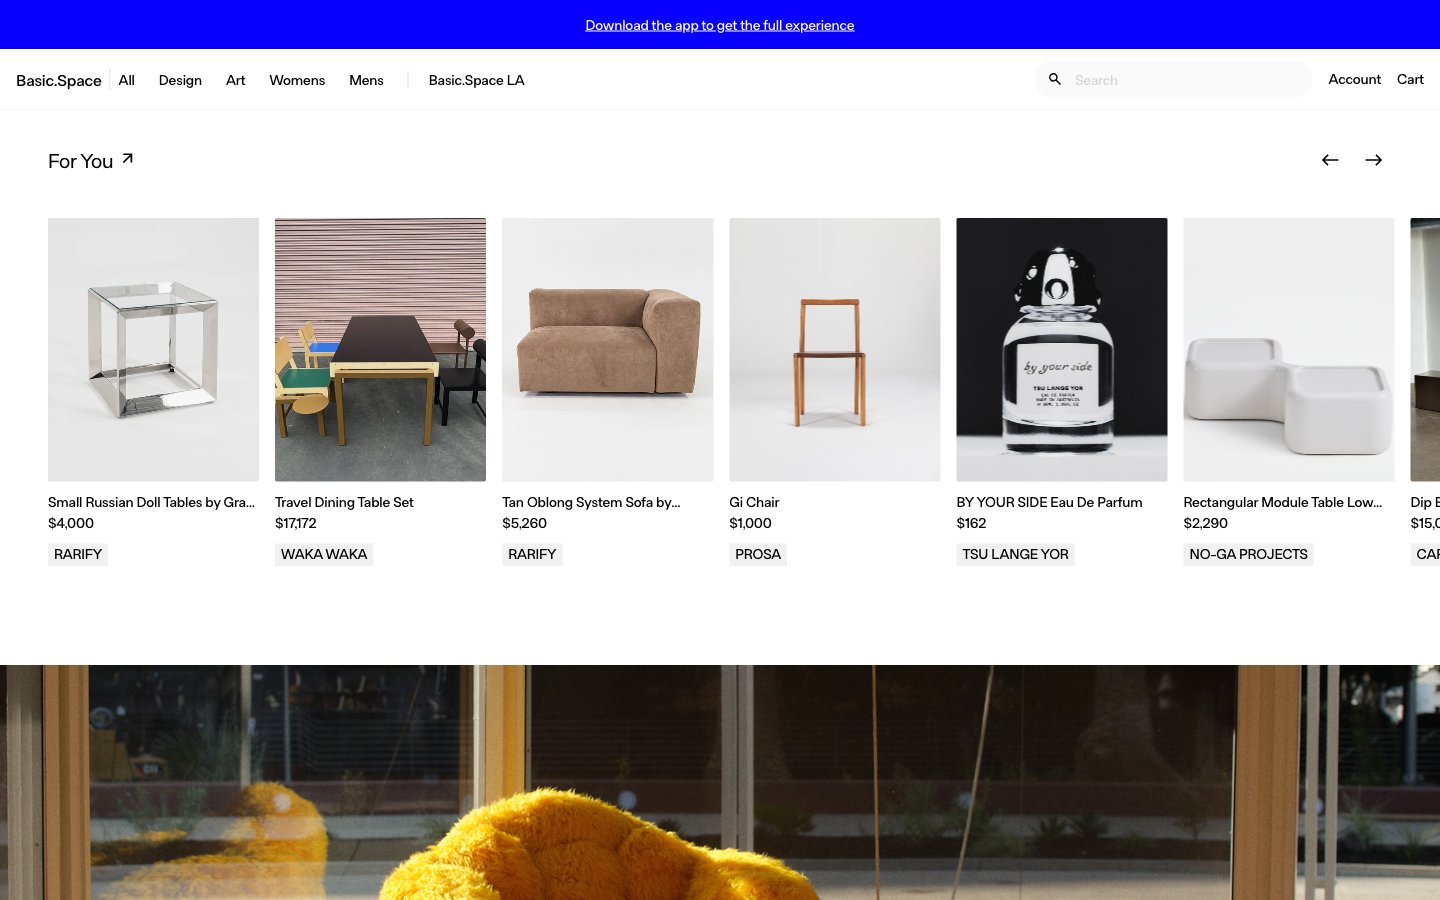
Task: Open the yellow fluffy chair banner image
Action: (720, 782)
